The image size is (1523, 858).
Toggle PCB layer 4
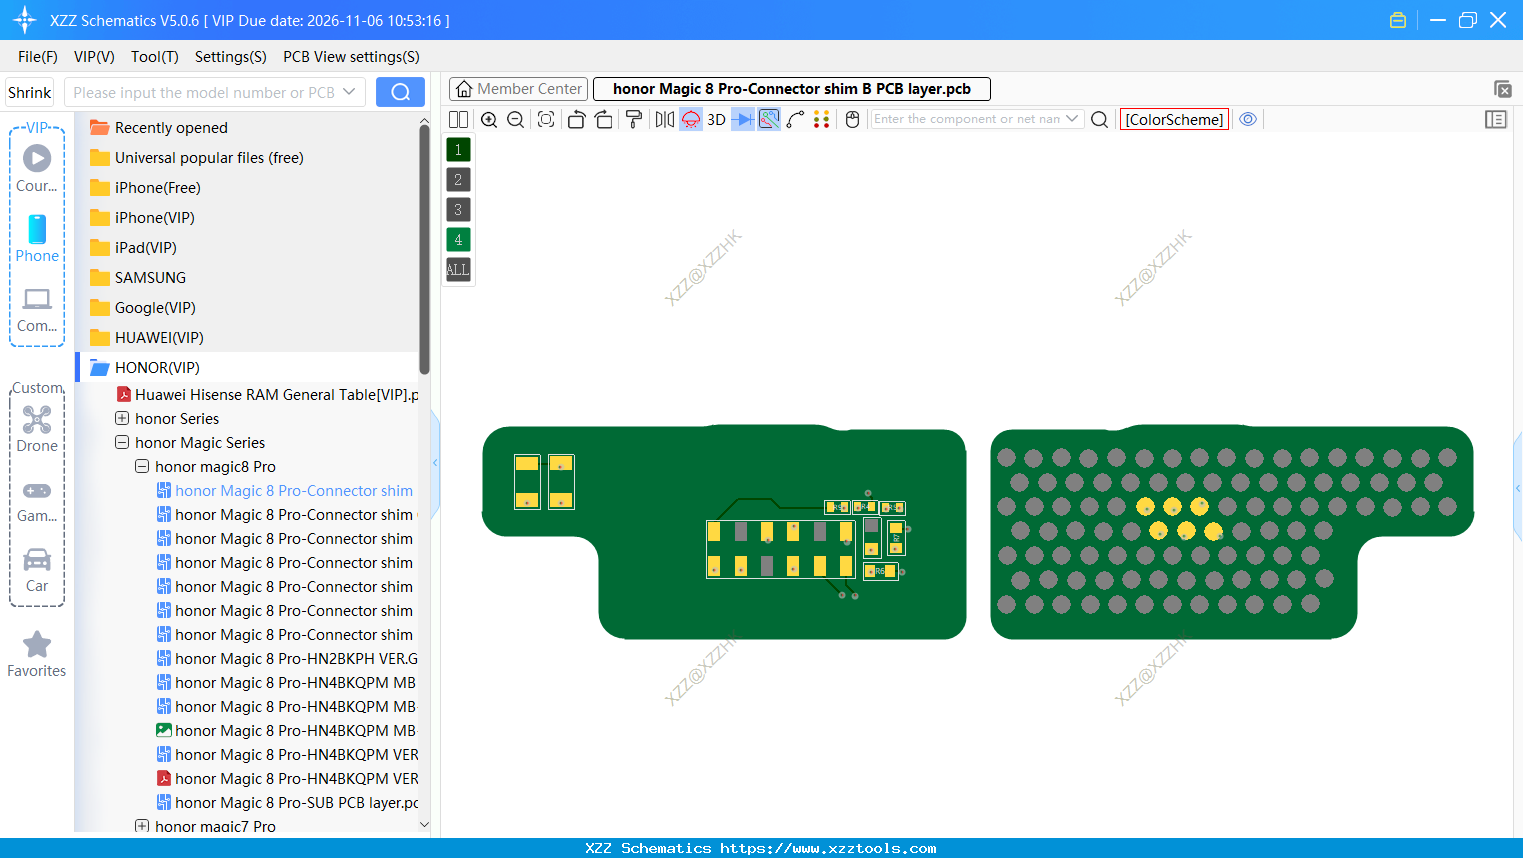(x=458, y=240)
